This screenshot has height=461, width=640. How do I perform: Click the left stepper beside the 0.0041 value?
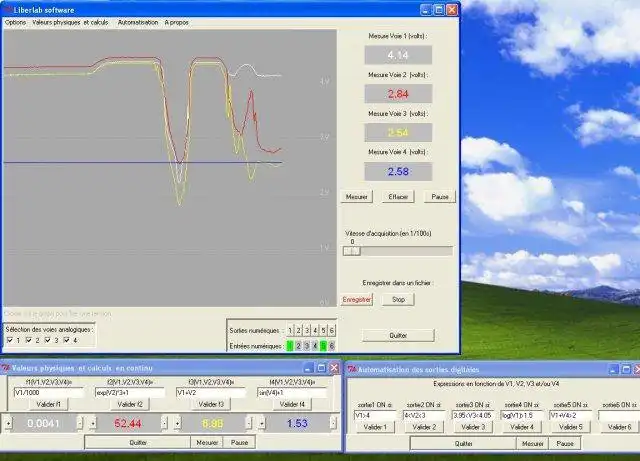click(x=9, y=424)
